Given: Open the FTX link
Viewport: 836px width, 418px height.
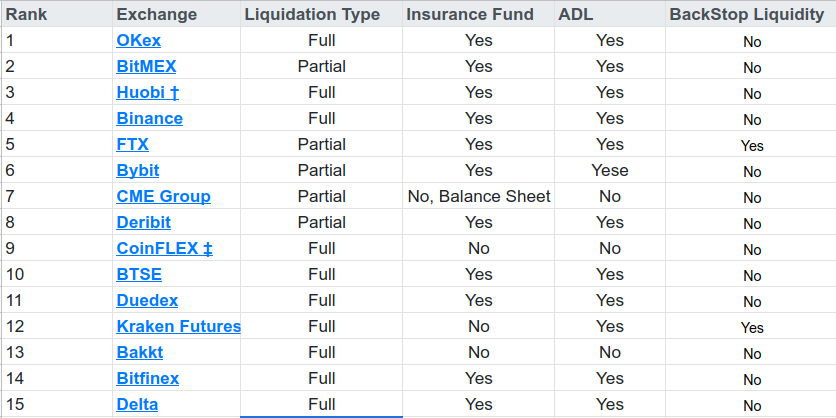Looking at the screenshot, I should [x=132, y=144].
